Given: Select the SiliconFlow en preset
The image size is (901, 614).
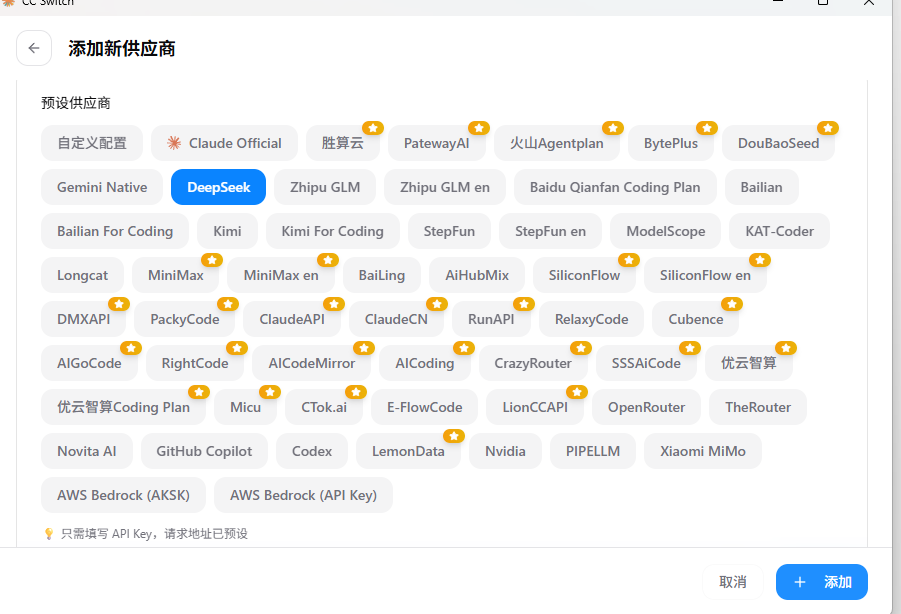Looking at the screenshot, I should click(705, 275).
